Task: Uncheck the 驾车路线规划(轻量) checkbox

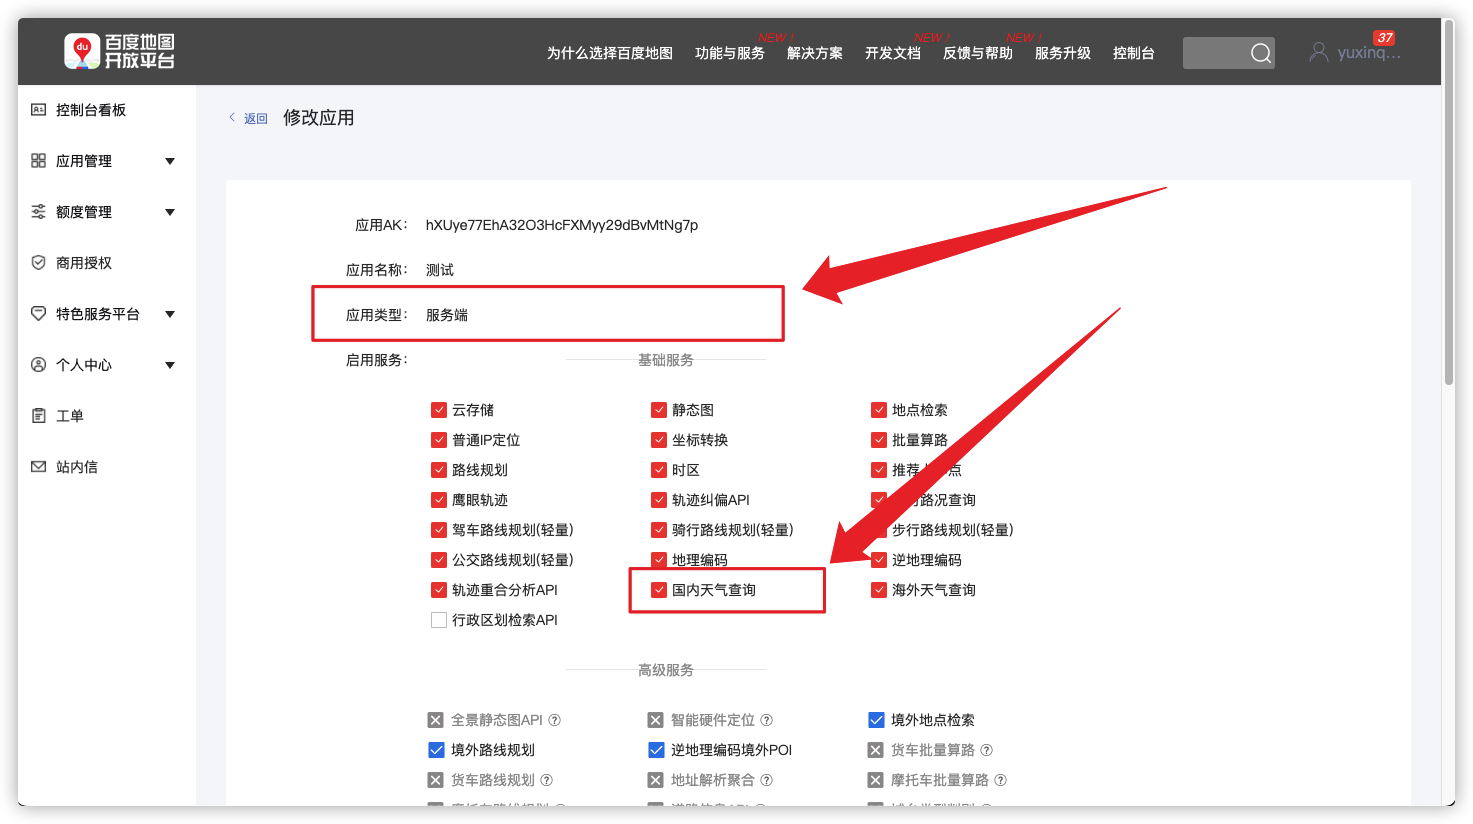Action: 438,530
